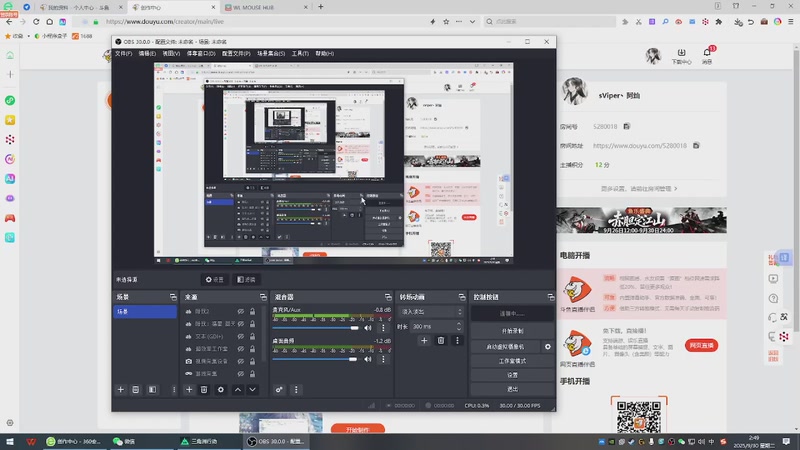The image size is (800, 450).
Task: Undock the 来源 panel via pop-out icon
Action: [x=263, y=297]
